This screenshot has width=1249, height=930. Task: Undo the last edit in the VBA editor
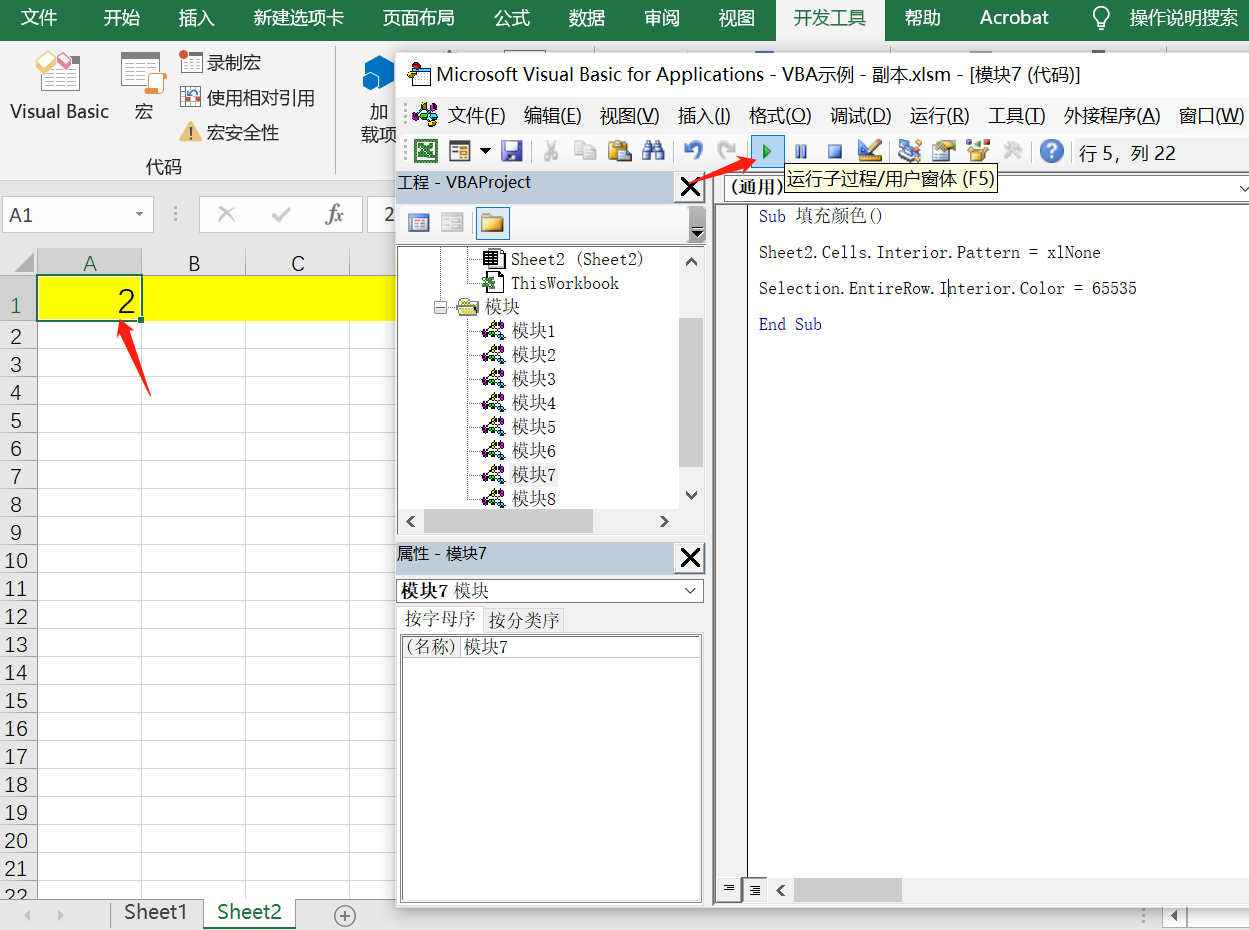(690, 150)
